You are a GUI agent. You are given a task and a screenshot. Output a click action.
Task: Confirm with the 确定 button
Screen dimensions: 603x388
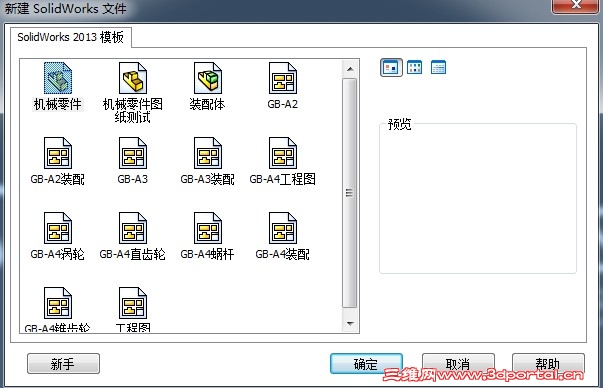(366, 364)
